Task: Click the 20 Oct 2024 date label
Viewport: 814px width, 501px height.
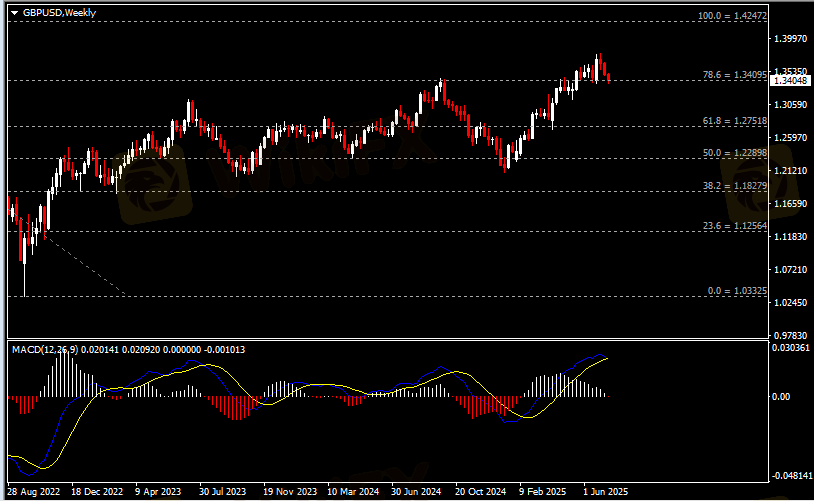Action: (480, 491)
